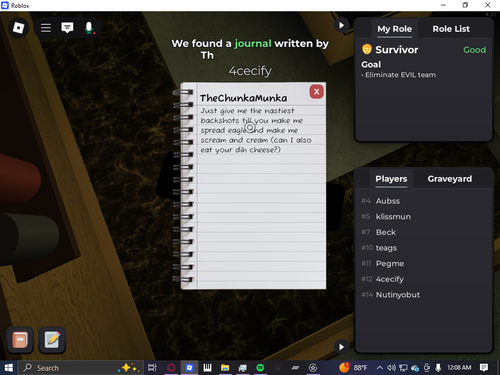This screenshot has width=500, height=375.
Task: Select the Players tab
Action: [391, 179]
